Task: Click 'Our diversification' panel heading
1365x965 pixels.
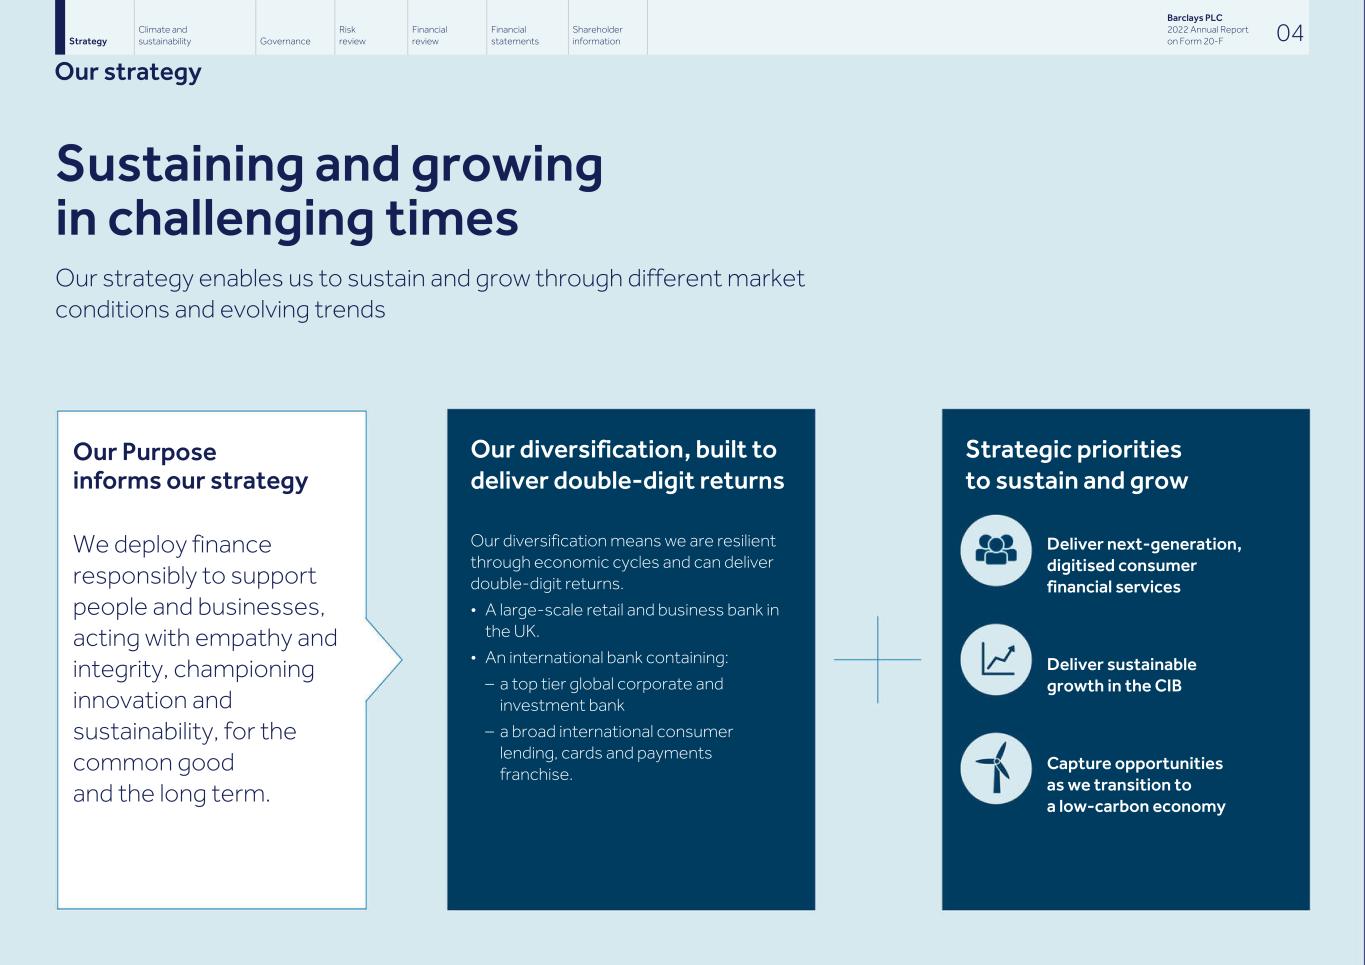Action: 627,465
